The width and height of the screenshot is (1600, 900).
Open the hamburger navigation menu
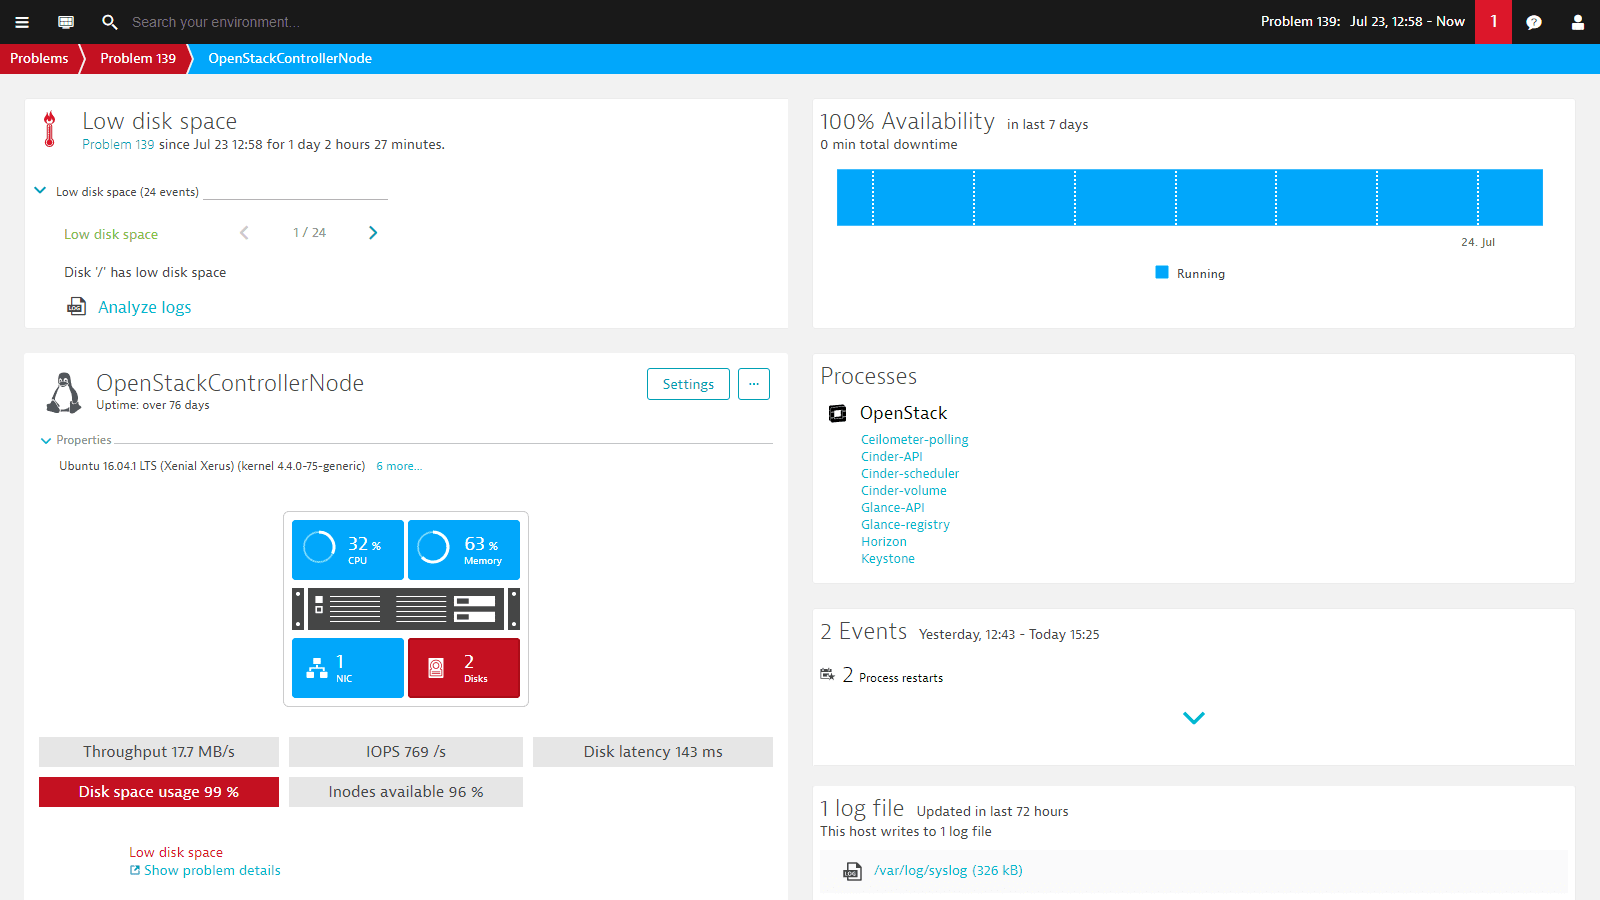(22, 22)
